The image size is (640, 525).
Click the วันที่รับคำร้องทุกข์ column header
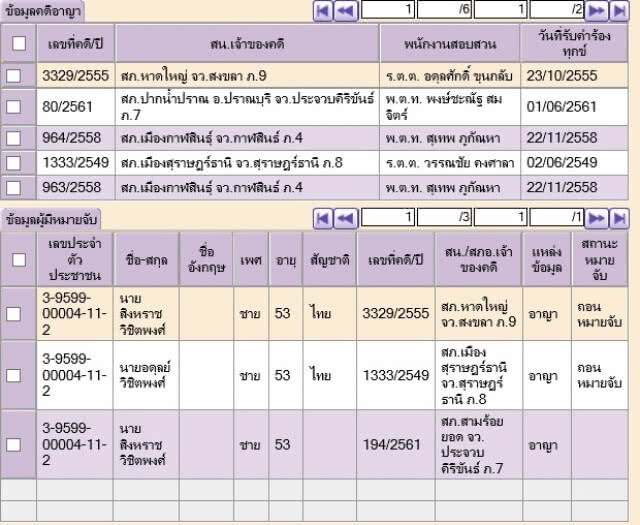click(x=574, y=43)
